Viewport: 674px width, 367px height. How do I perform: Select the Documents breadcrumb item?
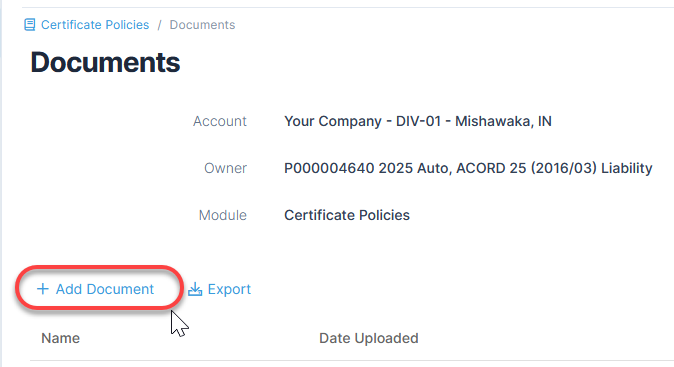202,25
